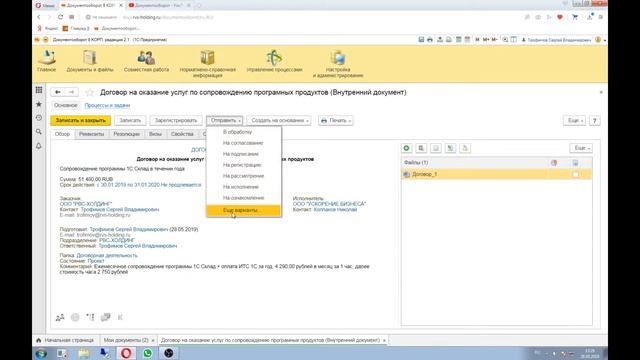Open Договорная деятельность folder link
Viewport: 640px width, 360px height.
[107, 256]
